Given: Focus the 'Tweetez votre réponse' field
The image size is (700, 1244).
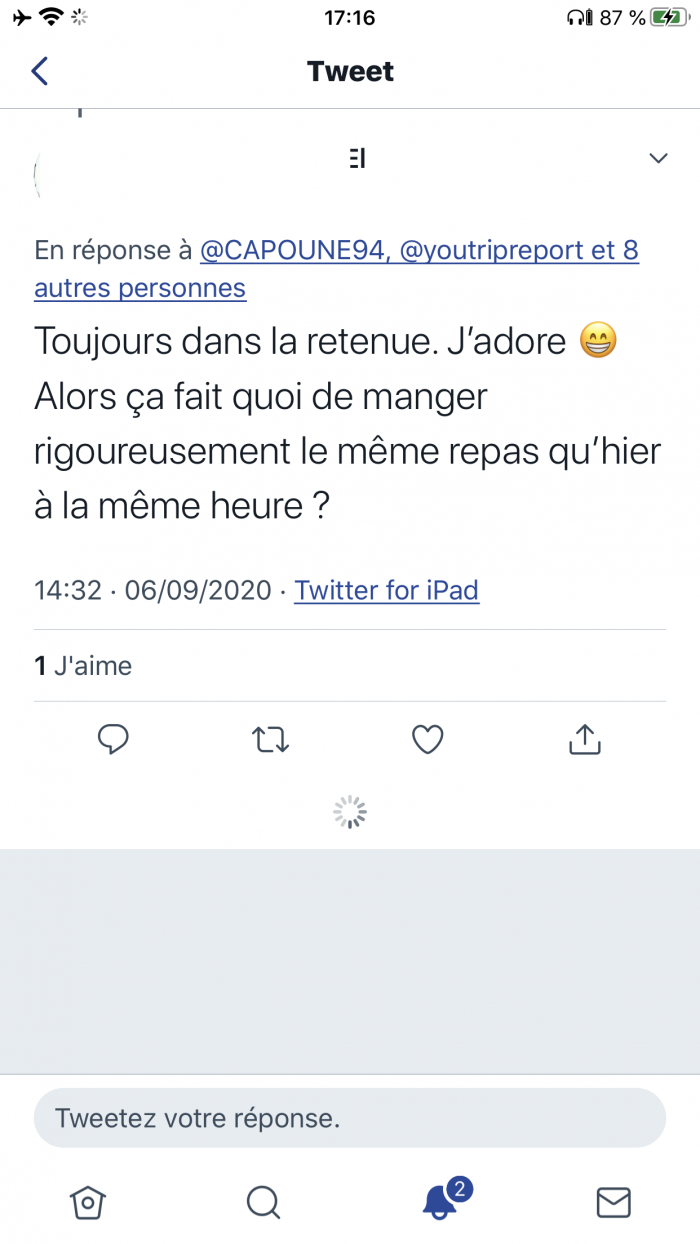Looking at the screenshot, I should pos(350,1117).
